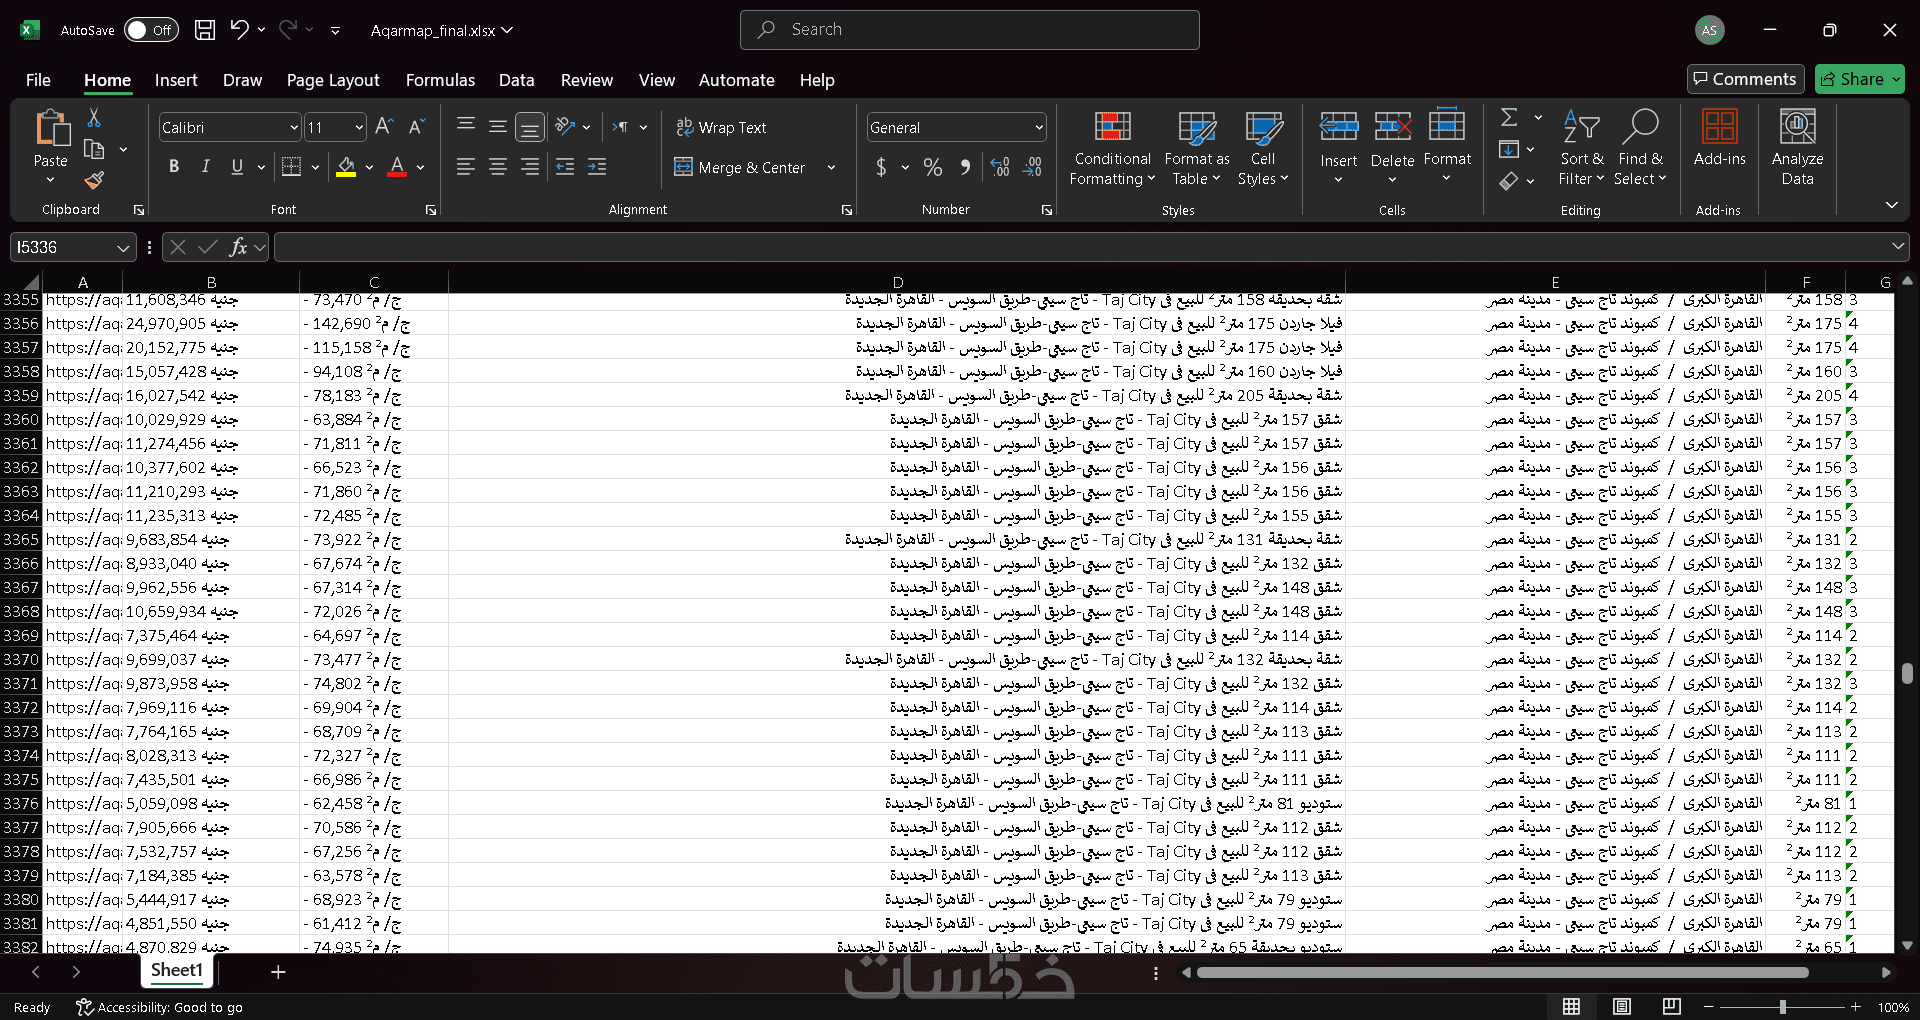This screenshot has width=1920, height=1020.
Task: Open the Sort & Filter dropdown
Action: 1581,148
